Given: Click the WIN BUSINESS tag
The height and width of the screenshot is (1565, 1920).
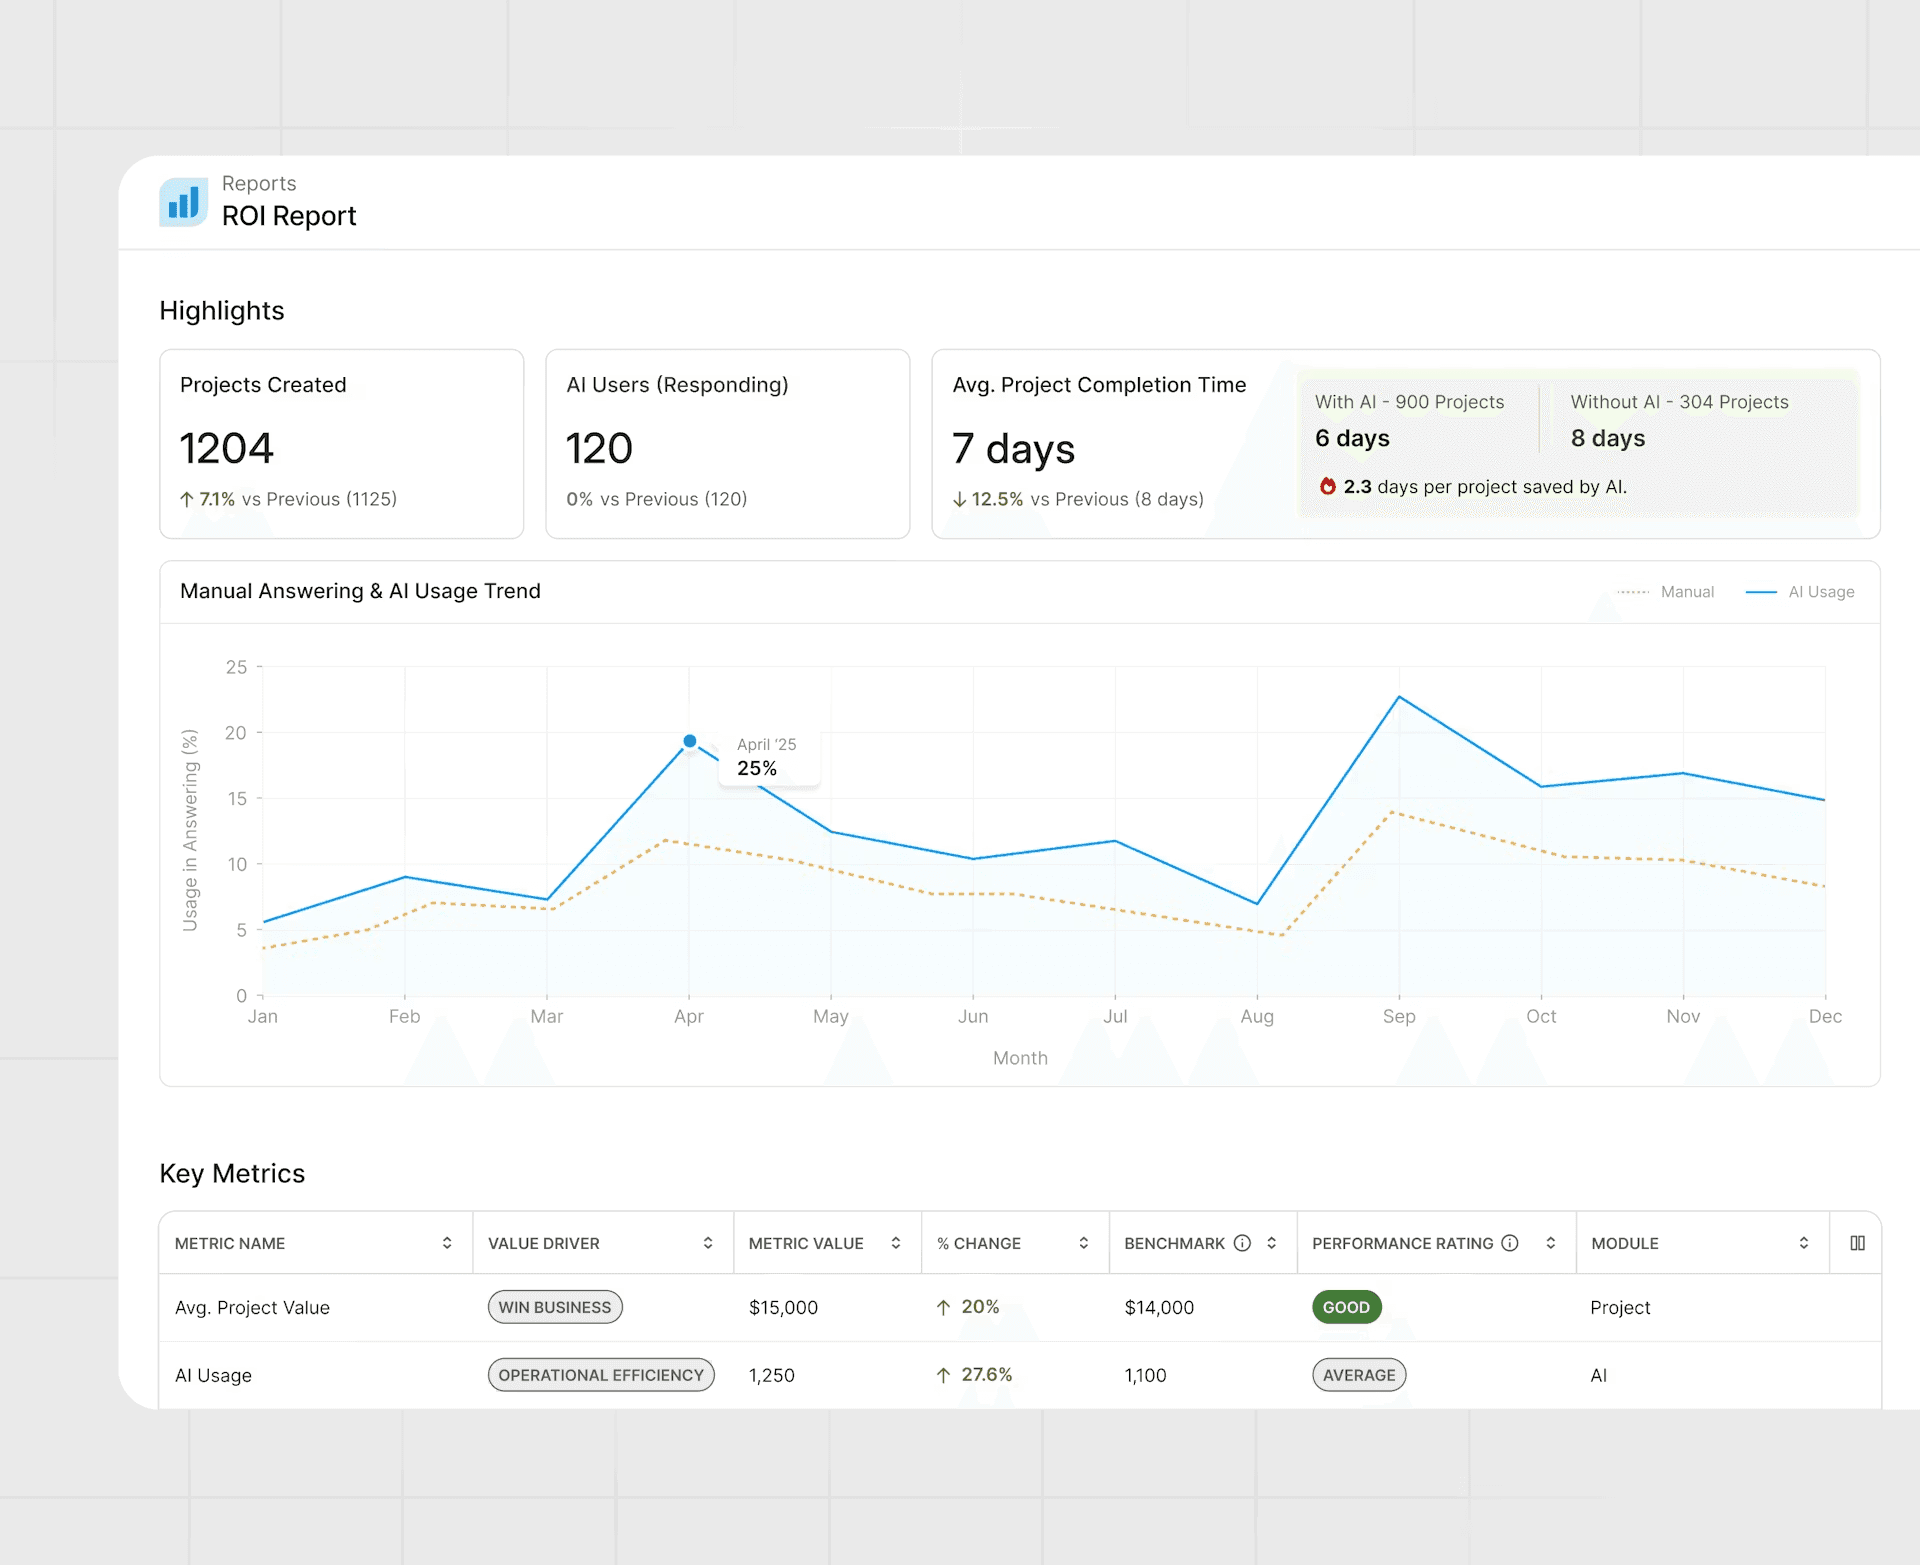Looking at the screenshot, I should 555,1307.
